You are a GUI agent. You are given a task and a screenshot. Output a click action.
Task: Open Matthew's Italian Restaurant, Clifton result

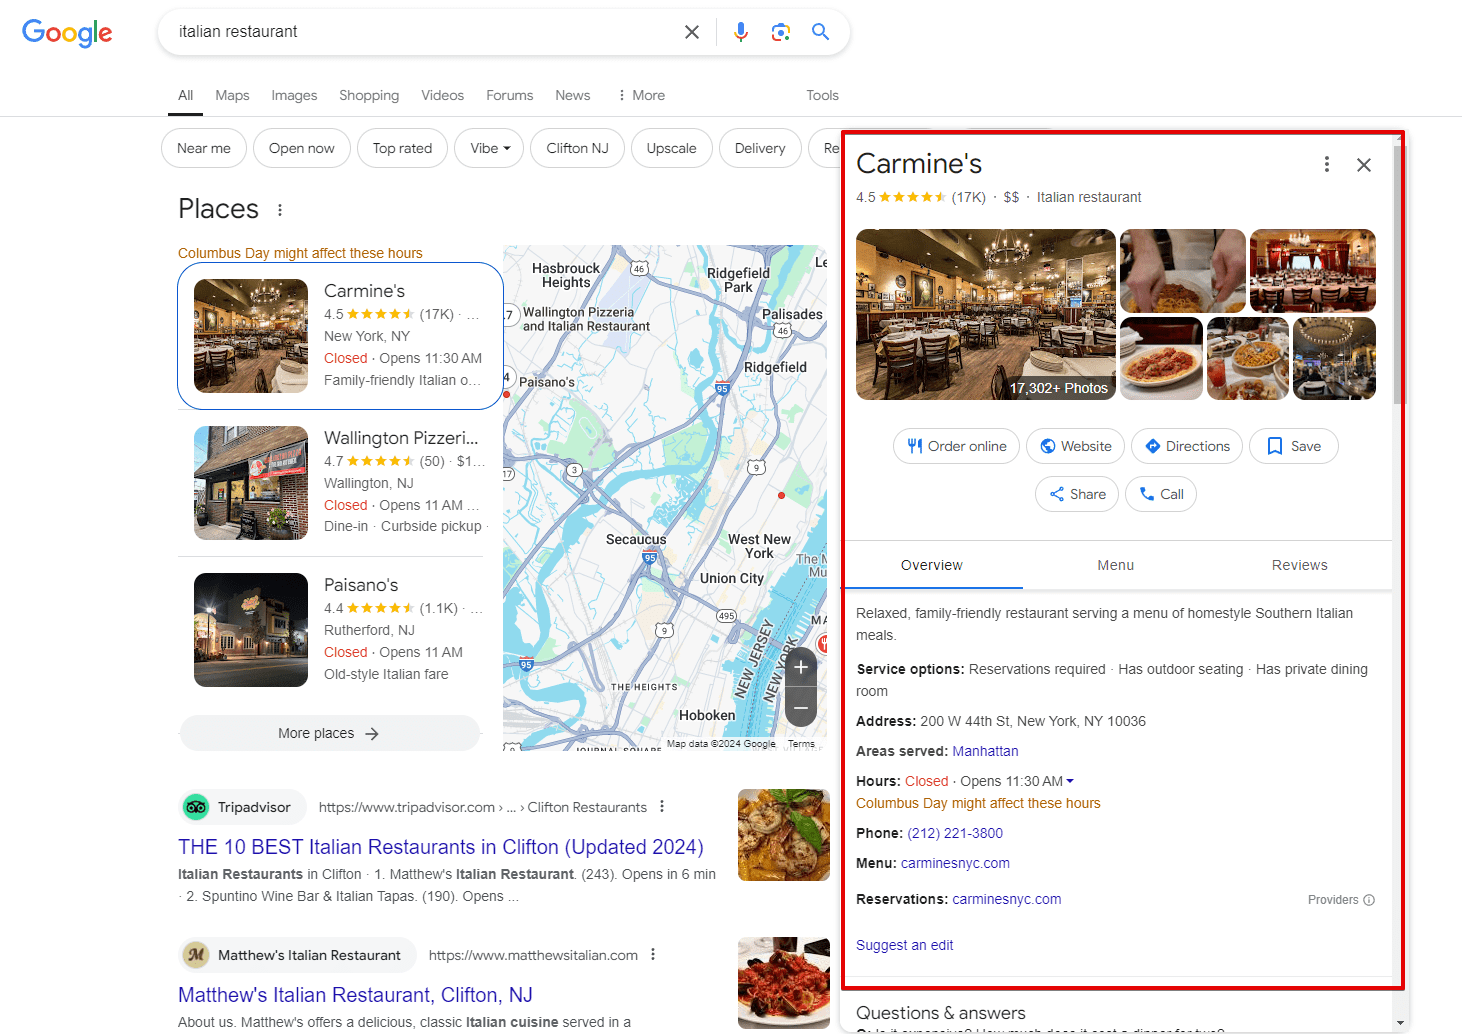pyautogui.click(x=355, y=995)
